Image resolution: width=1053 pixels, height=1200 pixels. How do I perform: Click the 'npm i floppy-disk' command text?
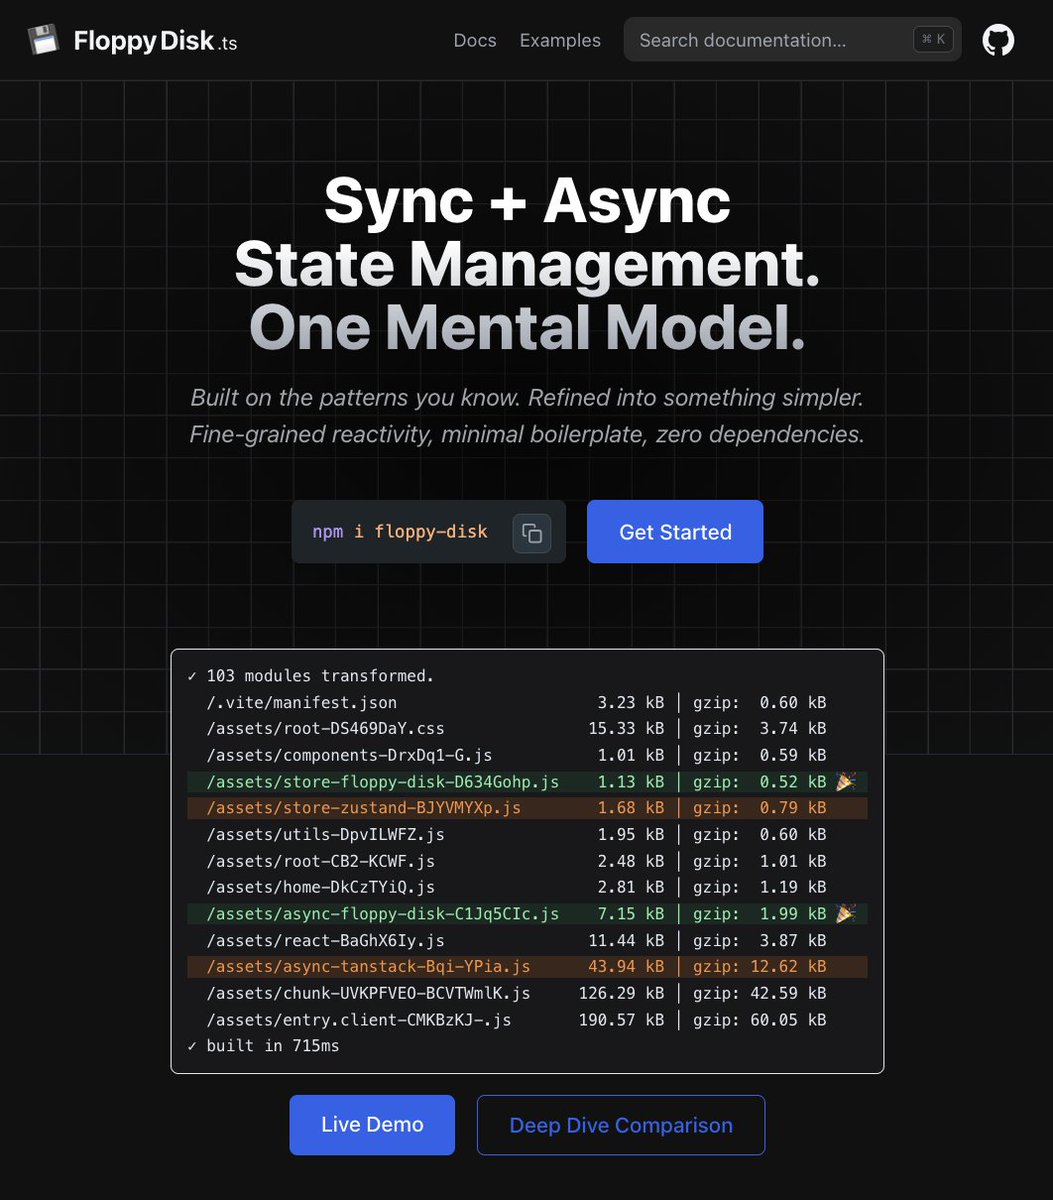(x=400, y=532)
